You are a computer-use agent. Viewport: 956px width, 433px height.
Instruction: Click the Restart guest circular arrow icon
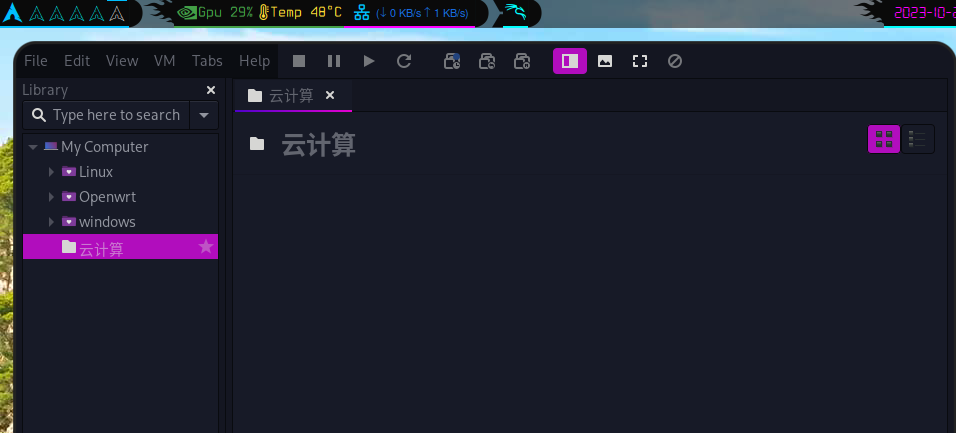point(404,61)
